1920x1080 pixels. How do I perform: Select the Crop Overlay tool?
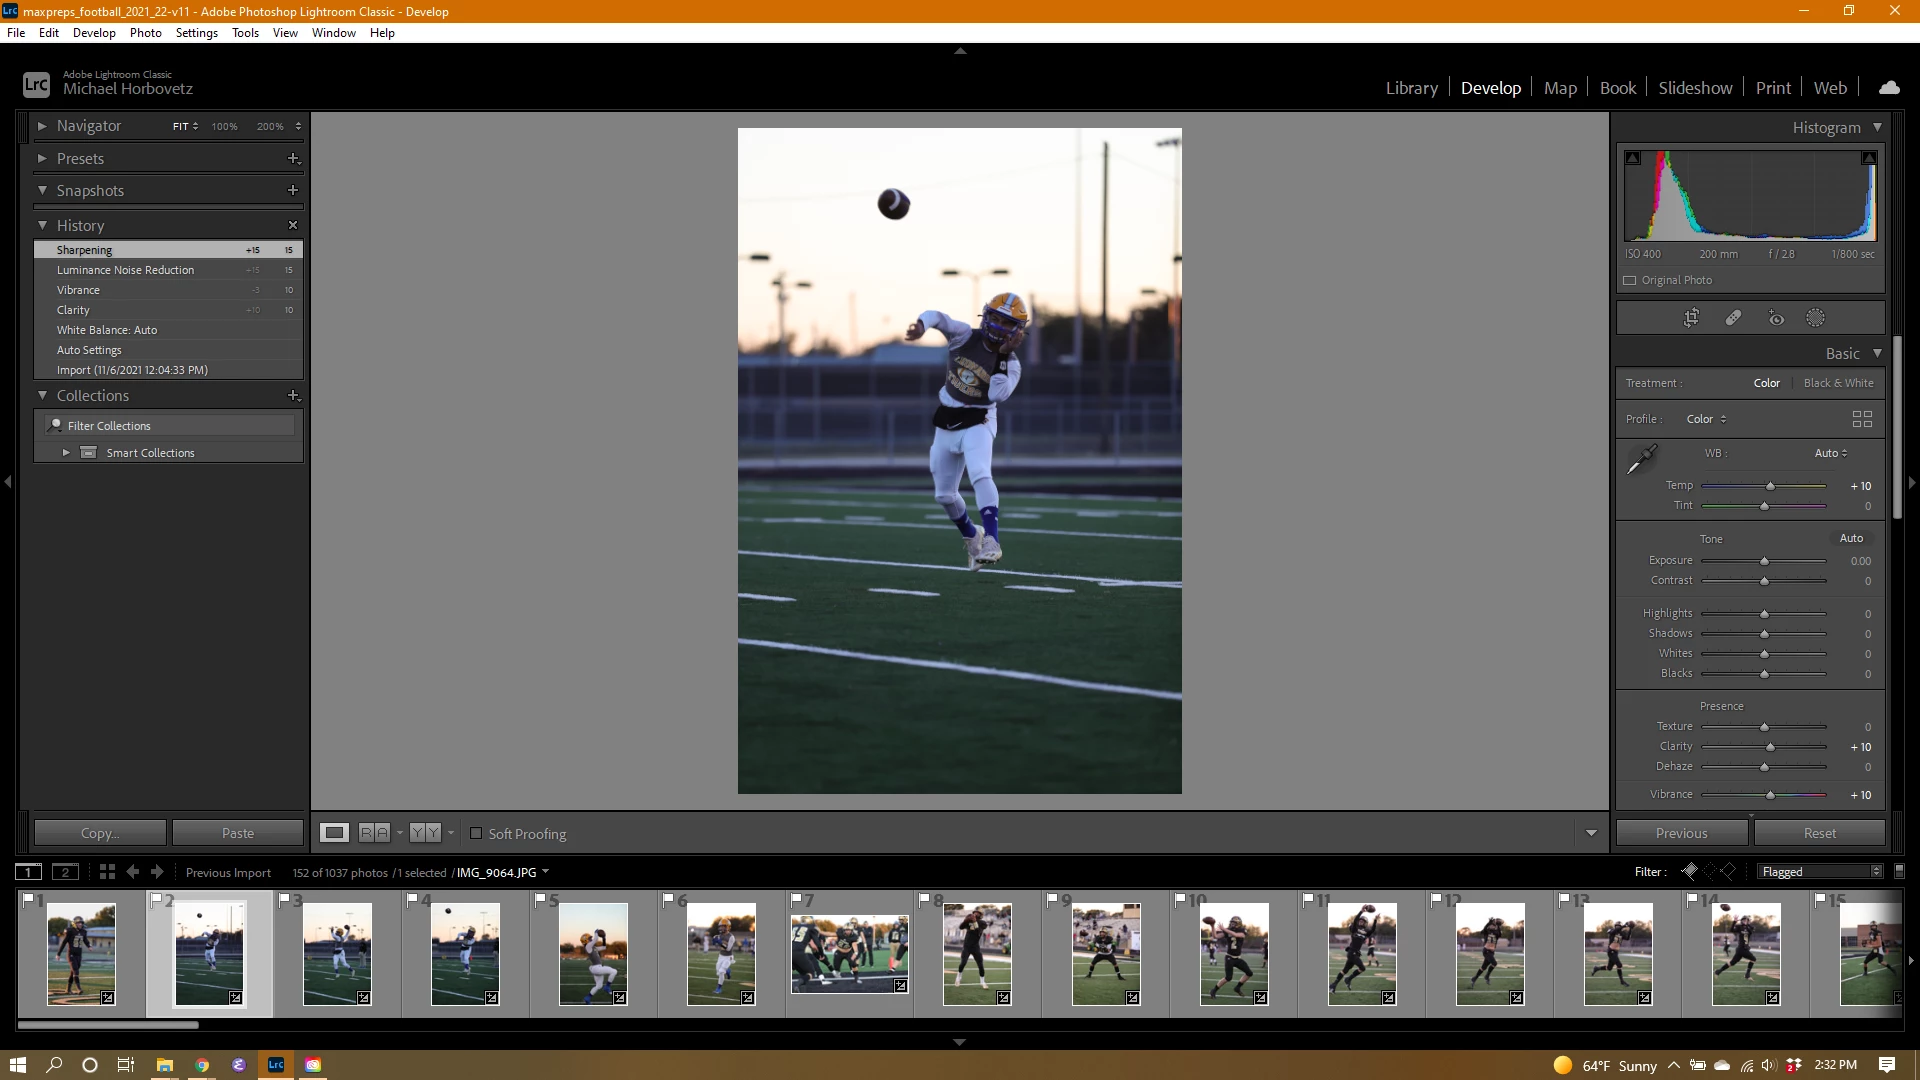tap(1691, 318)
